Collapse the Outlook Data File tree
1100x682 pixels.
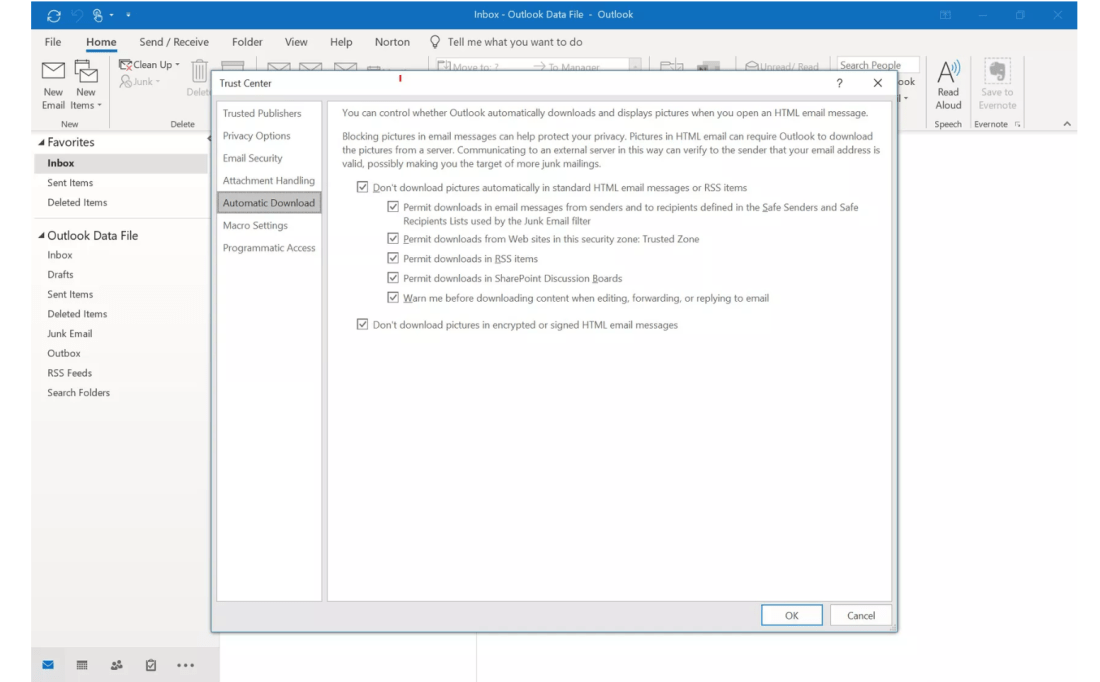click(x=41, y=236)
